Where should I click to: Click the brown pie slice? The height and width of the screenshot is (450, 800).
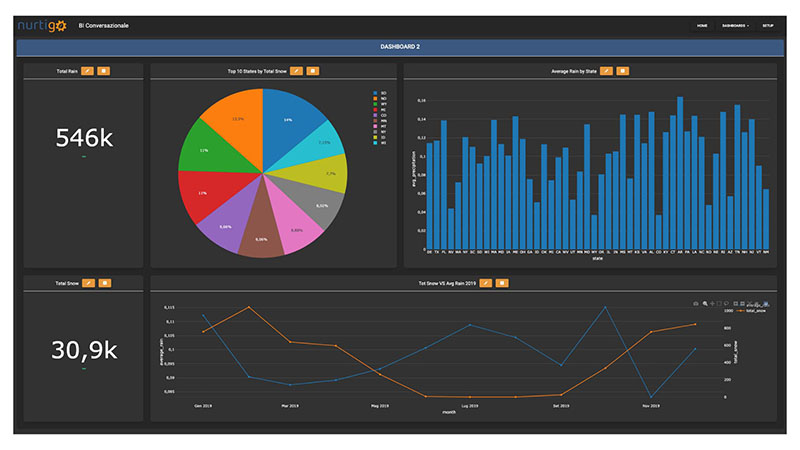[261, 232]
